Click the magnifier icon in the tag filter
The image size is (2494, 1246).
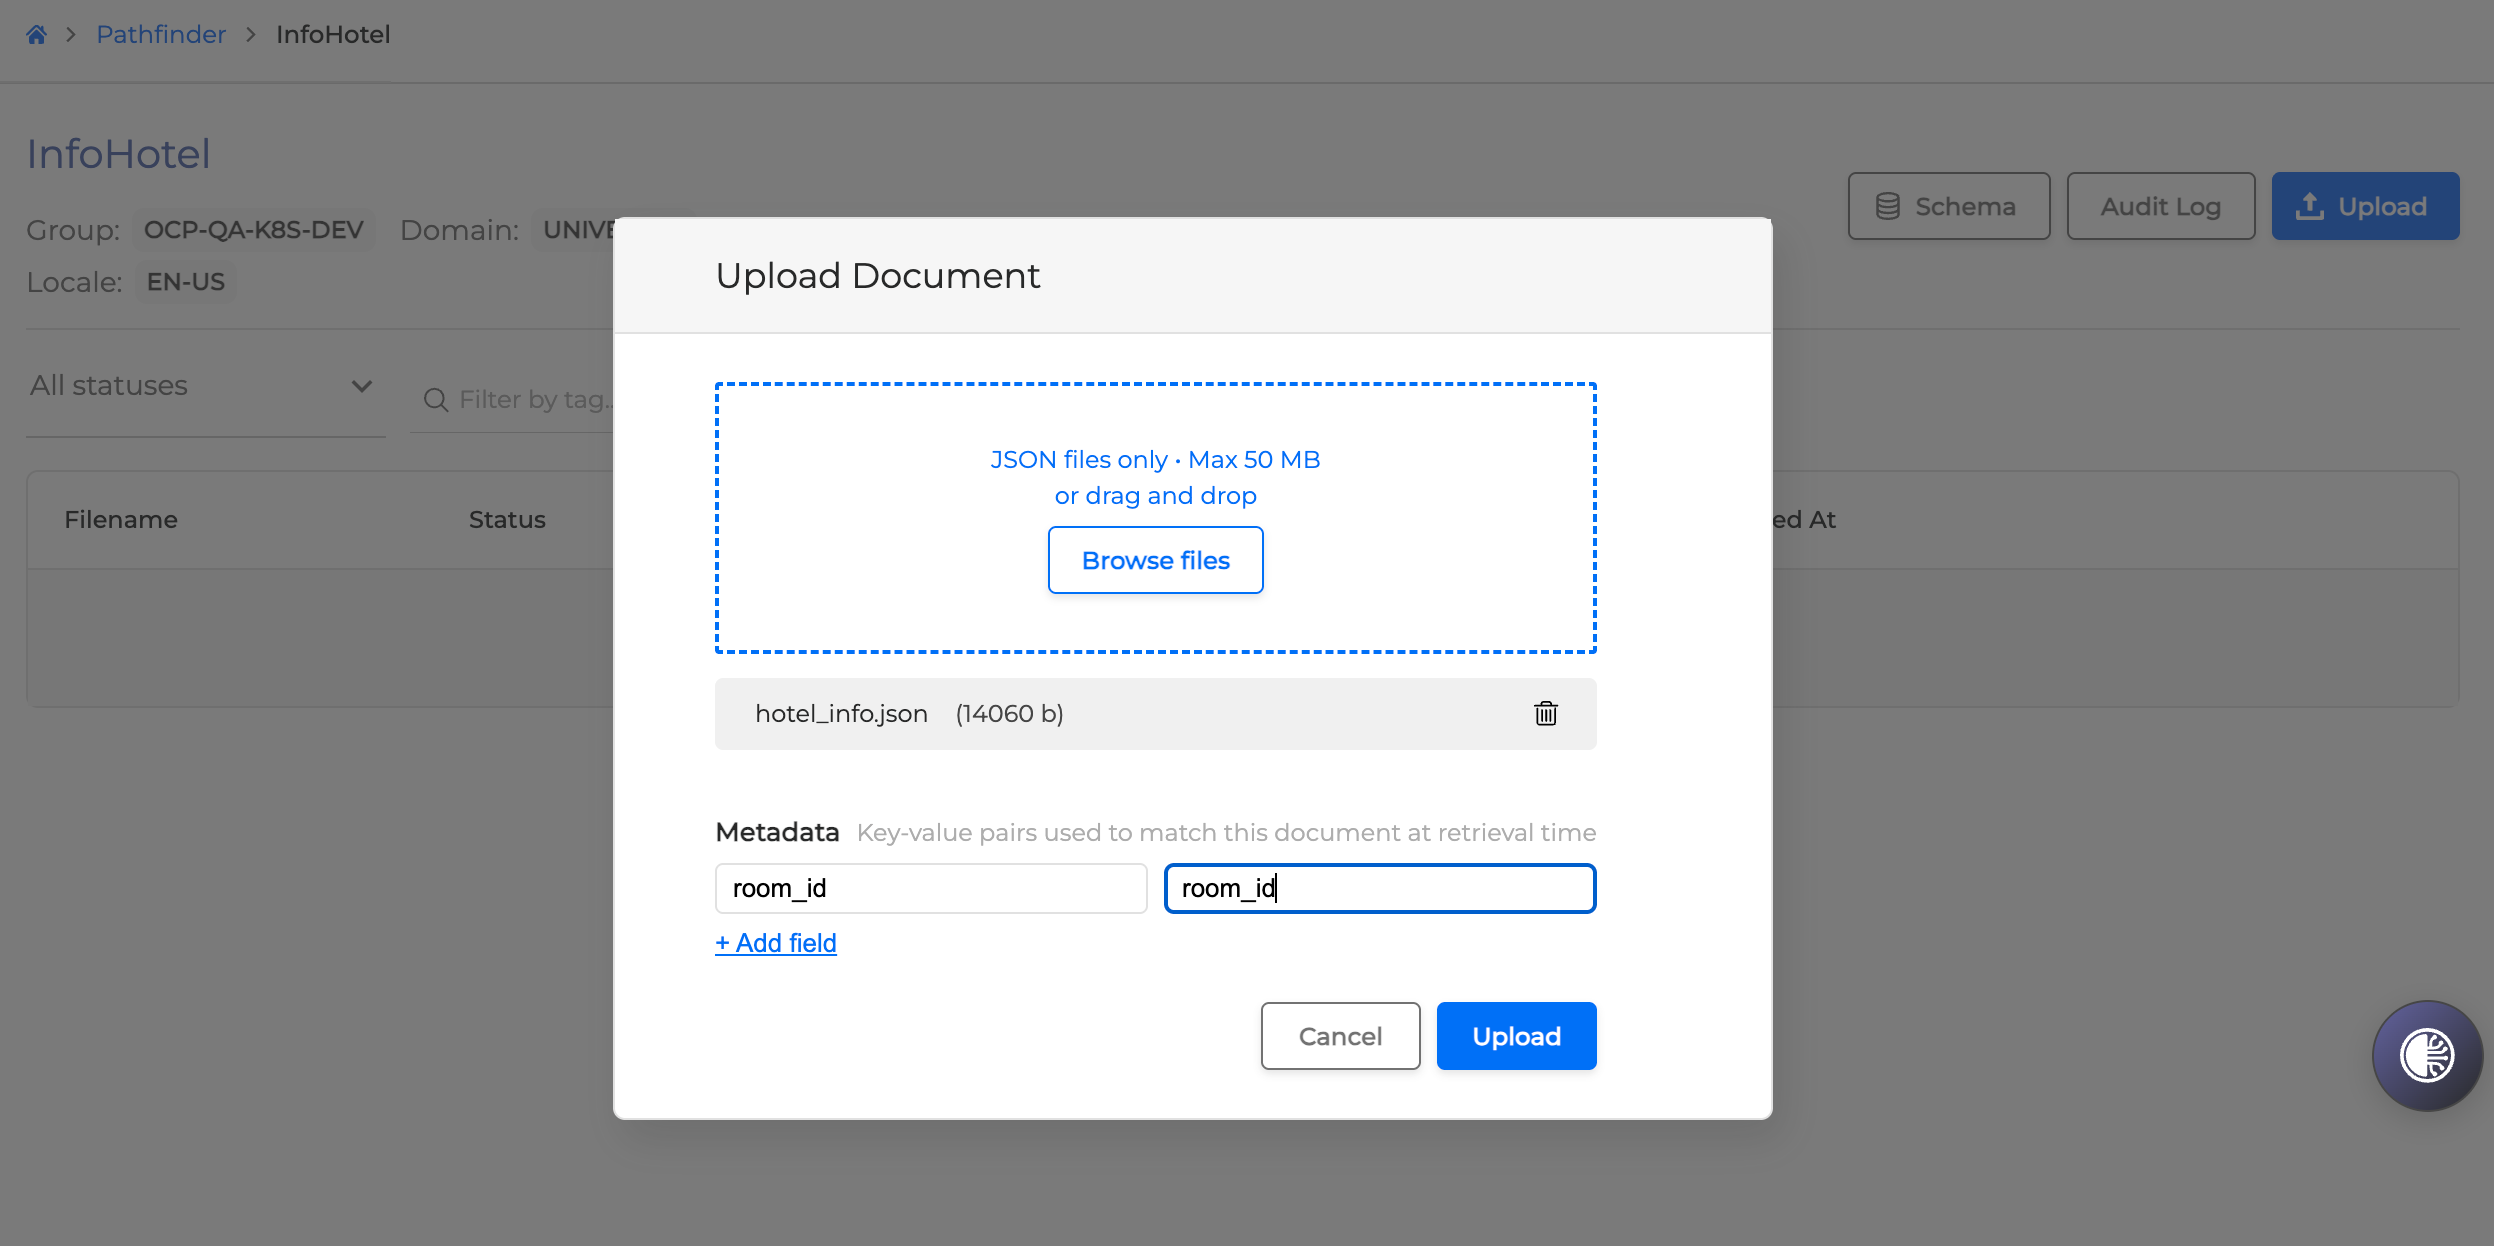point(435,399)
